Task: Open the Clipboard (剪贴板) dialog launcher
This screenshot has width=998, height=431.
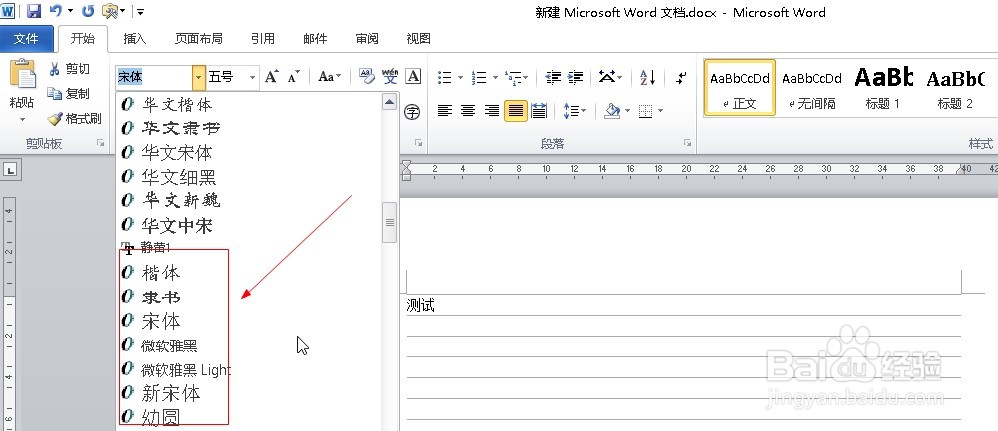Action: [101, 144]
